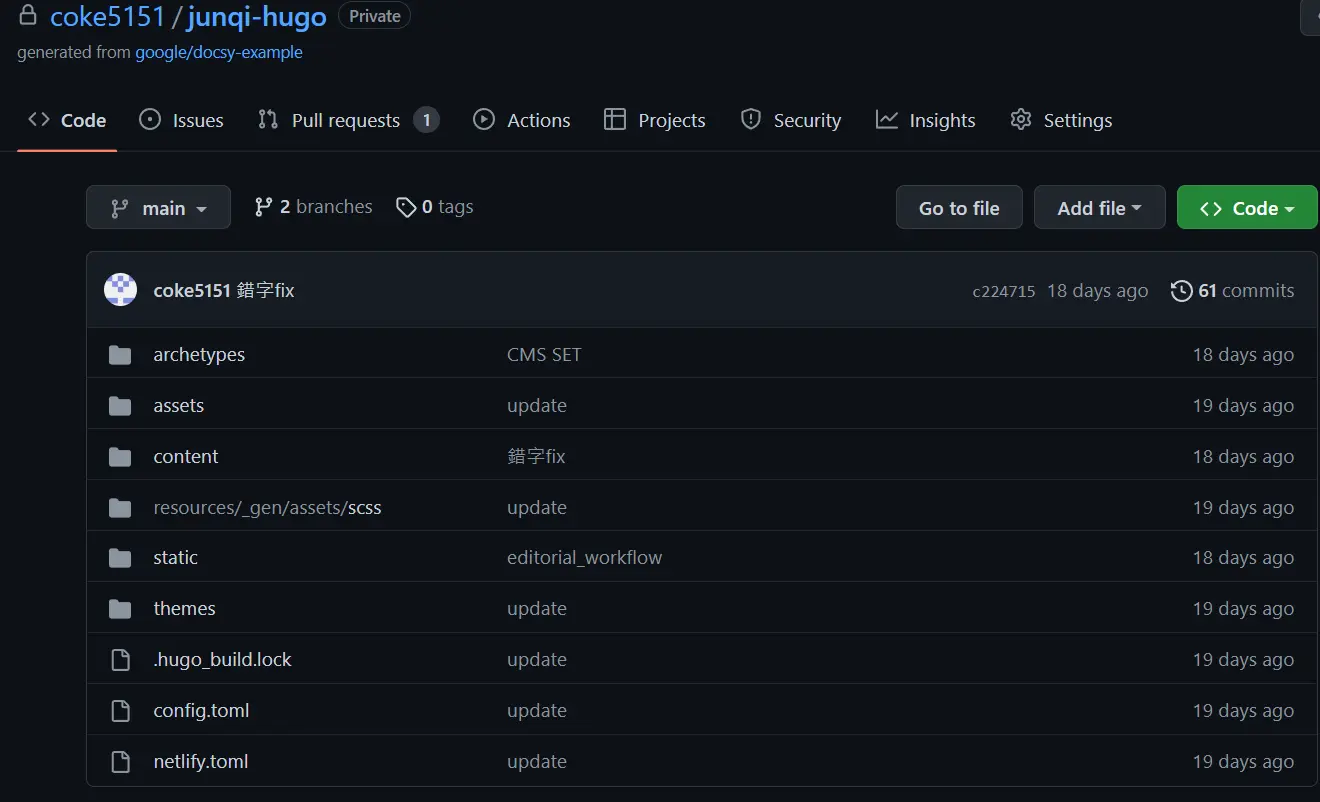Click the Go to file button
This screenshot has height=802, width=1320.
959,207
